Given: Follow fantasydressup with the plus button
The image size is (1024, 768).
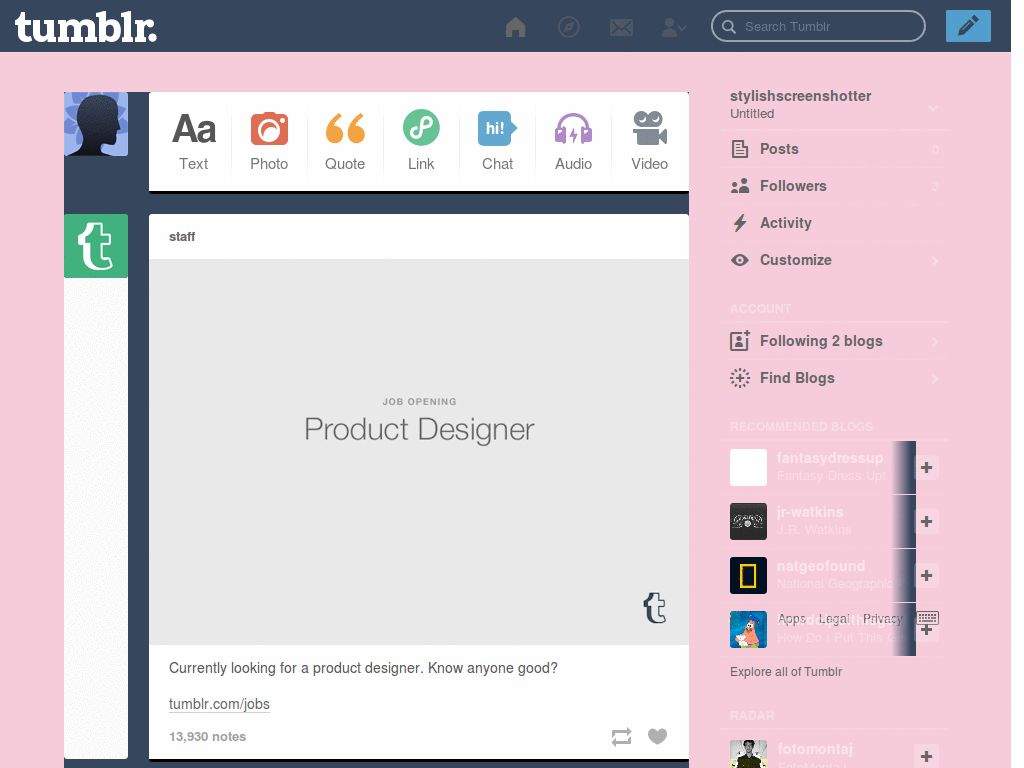Looking at the screenshot, I should pos(926,468).
